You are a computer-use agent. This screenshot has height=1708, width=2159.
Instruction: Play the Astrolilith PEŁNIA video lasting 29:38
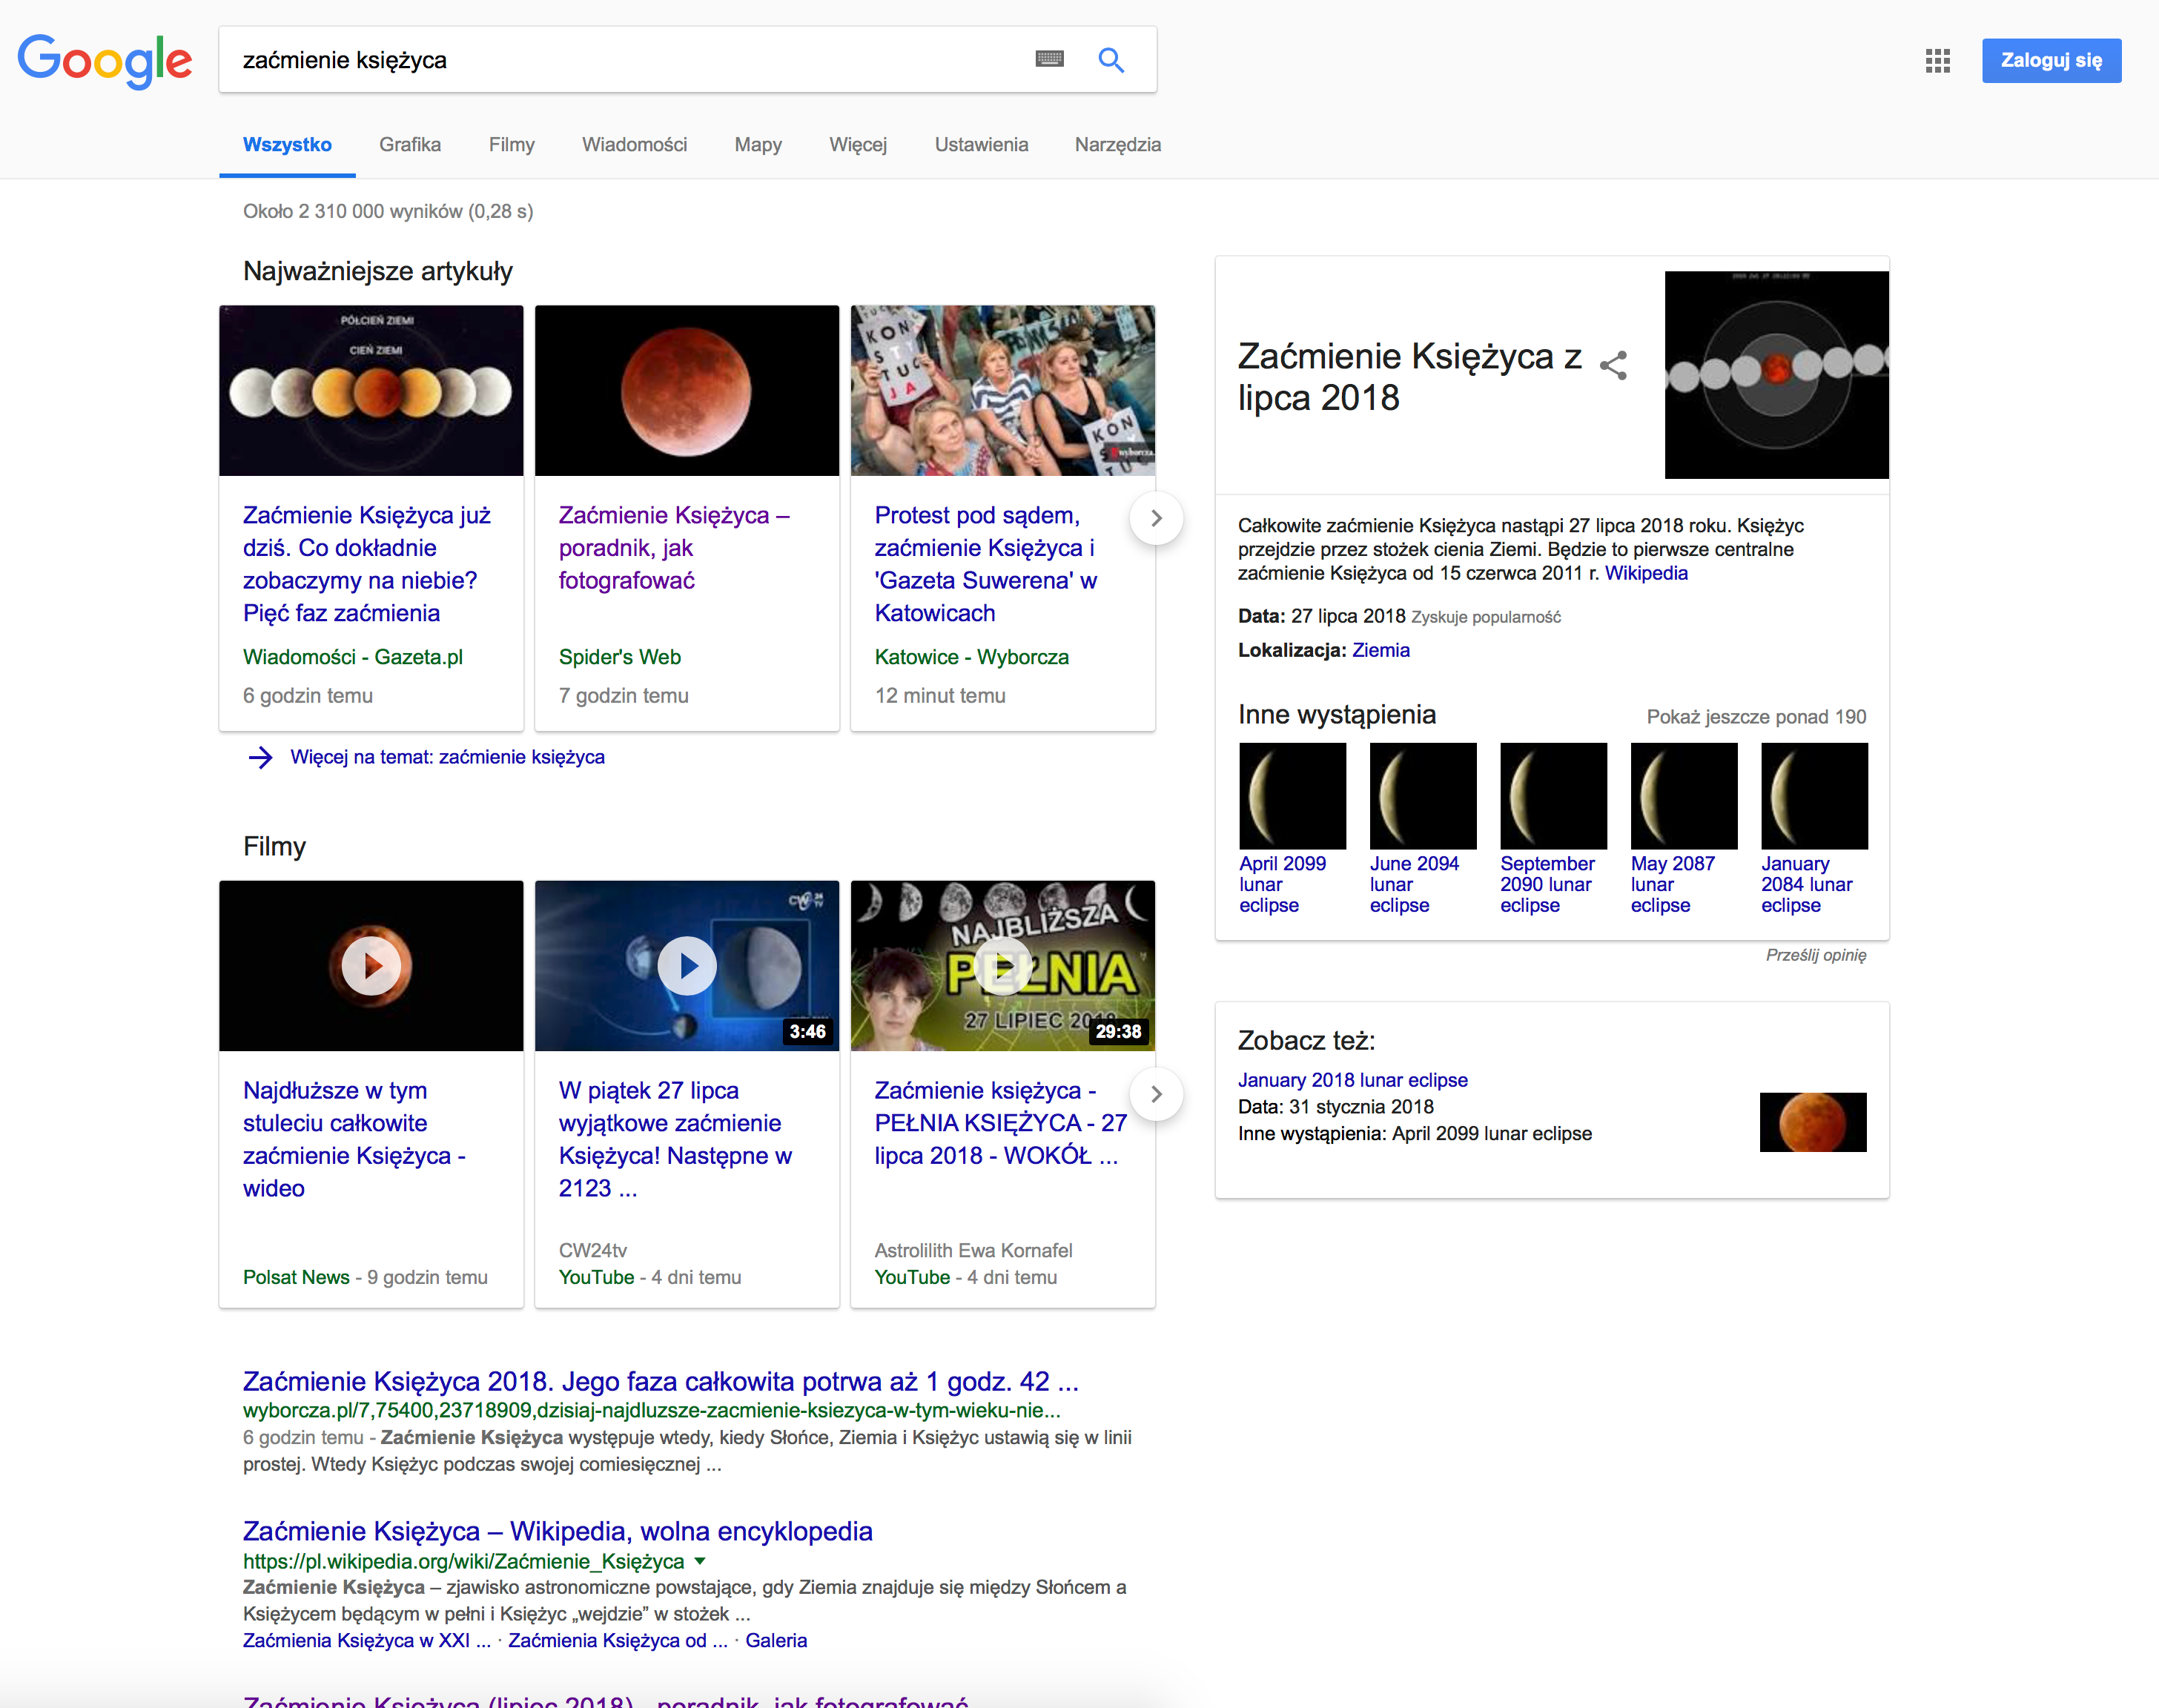click(1002, 965)
